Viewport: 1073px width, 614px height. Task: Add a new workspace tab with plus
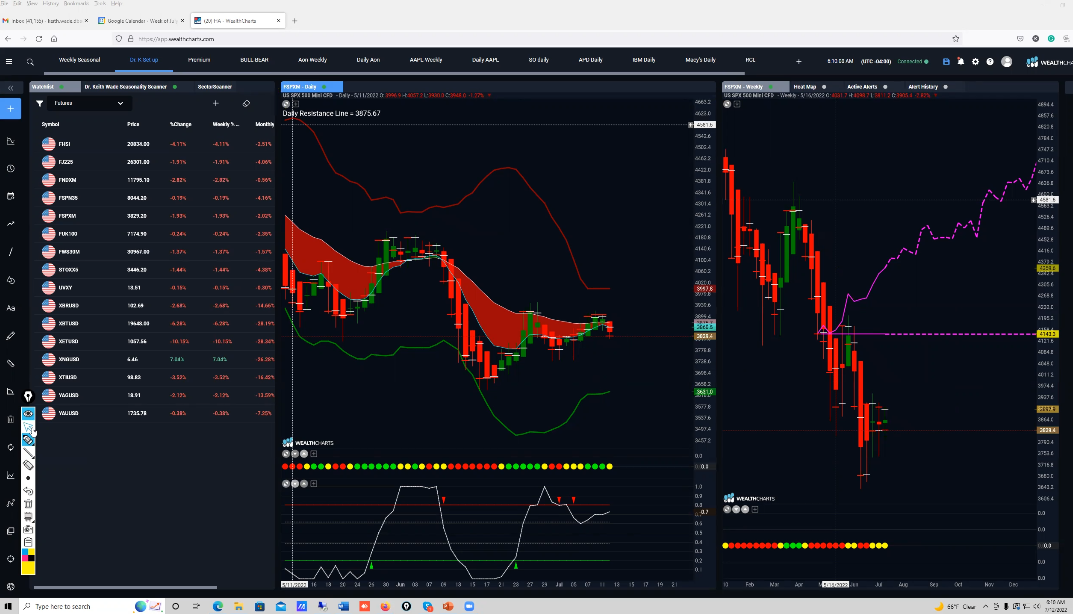(799, 62)
